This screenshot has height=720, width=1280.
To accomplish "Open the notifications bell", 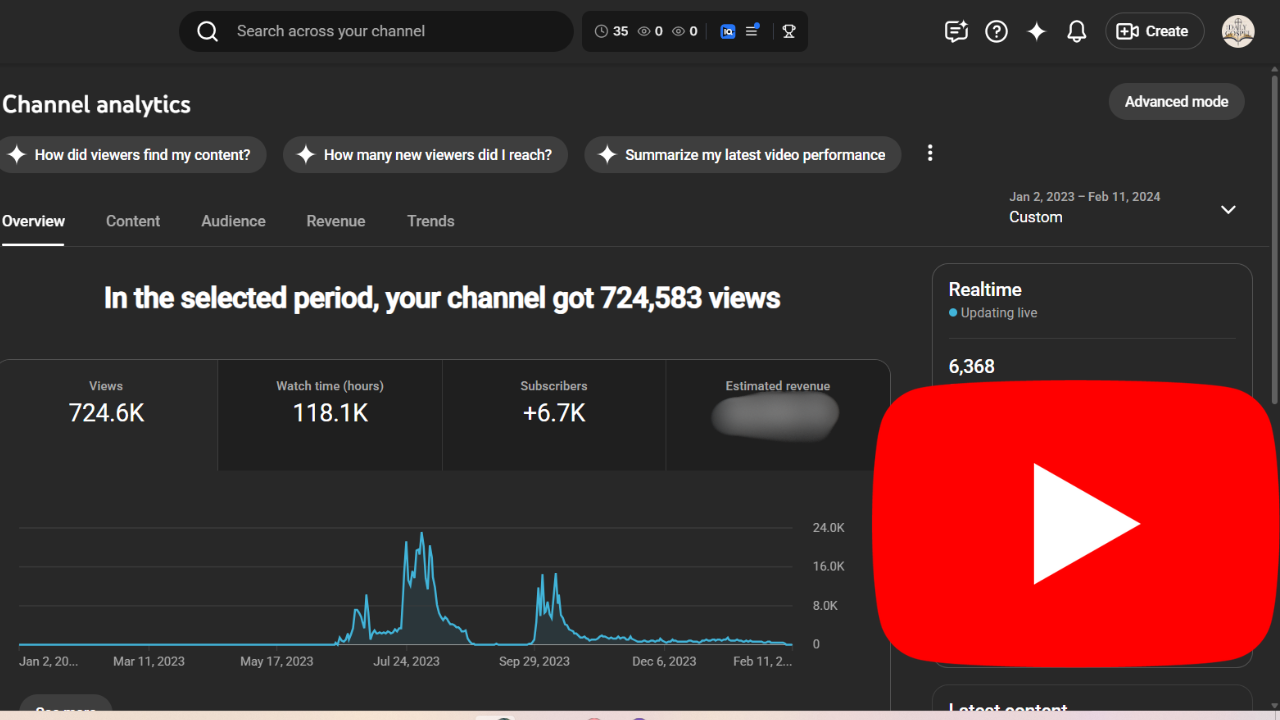I will coord(1076,31).
